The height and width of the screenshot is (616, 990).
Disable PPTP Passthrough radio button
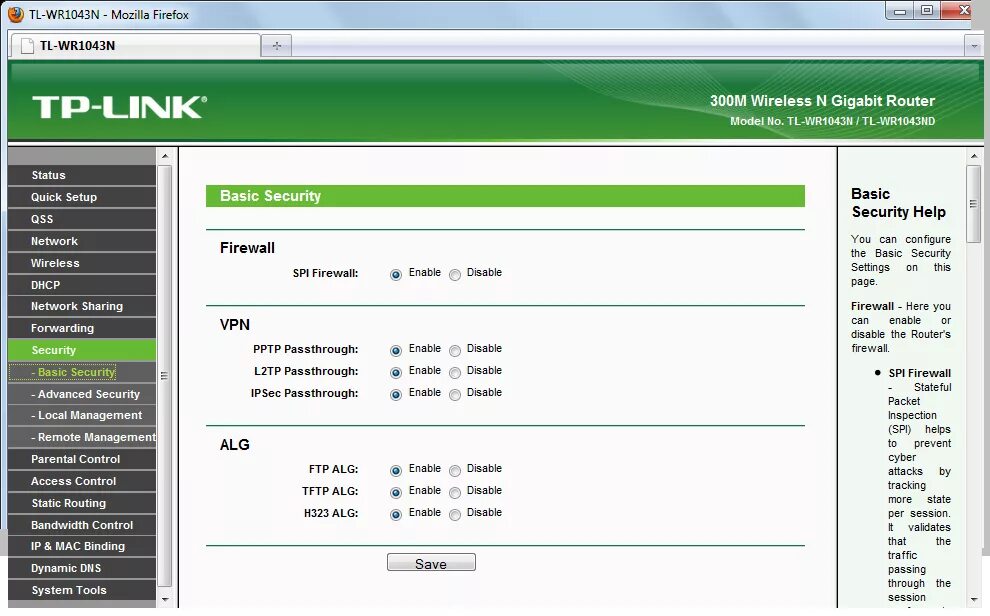click(455, 350)
